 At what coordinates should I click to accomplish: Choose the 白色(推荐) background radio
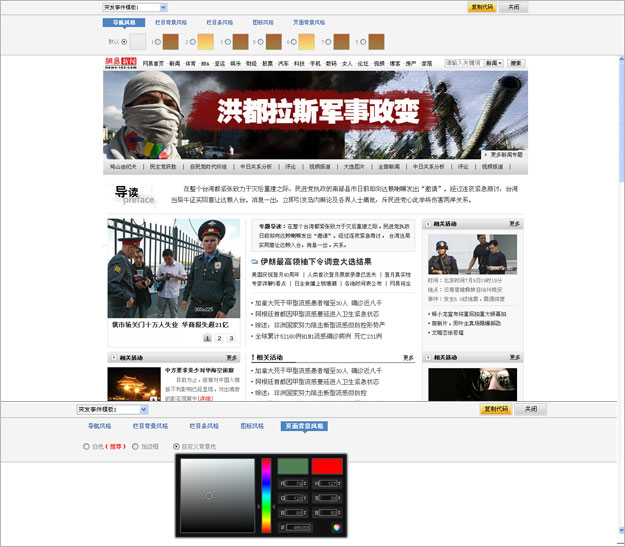[86, 447]
